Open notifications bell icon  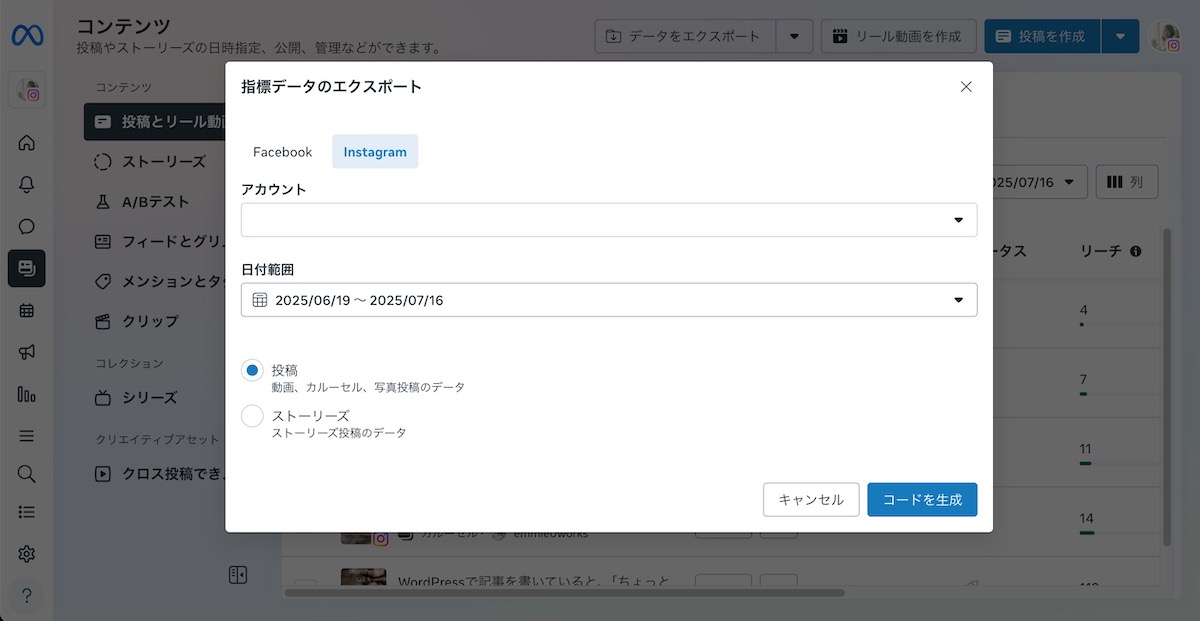tap(27, 184)
